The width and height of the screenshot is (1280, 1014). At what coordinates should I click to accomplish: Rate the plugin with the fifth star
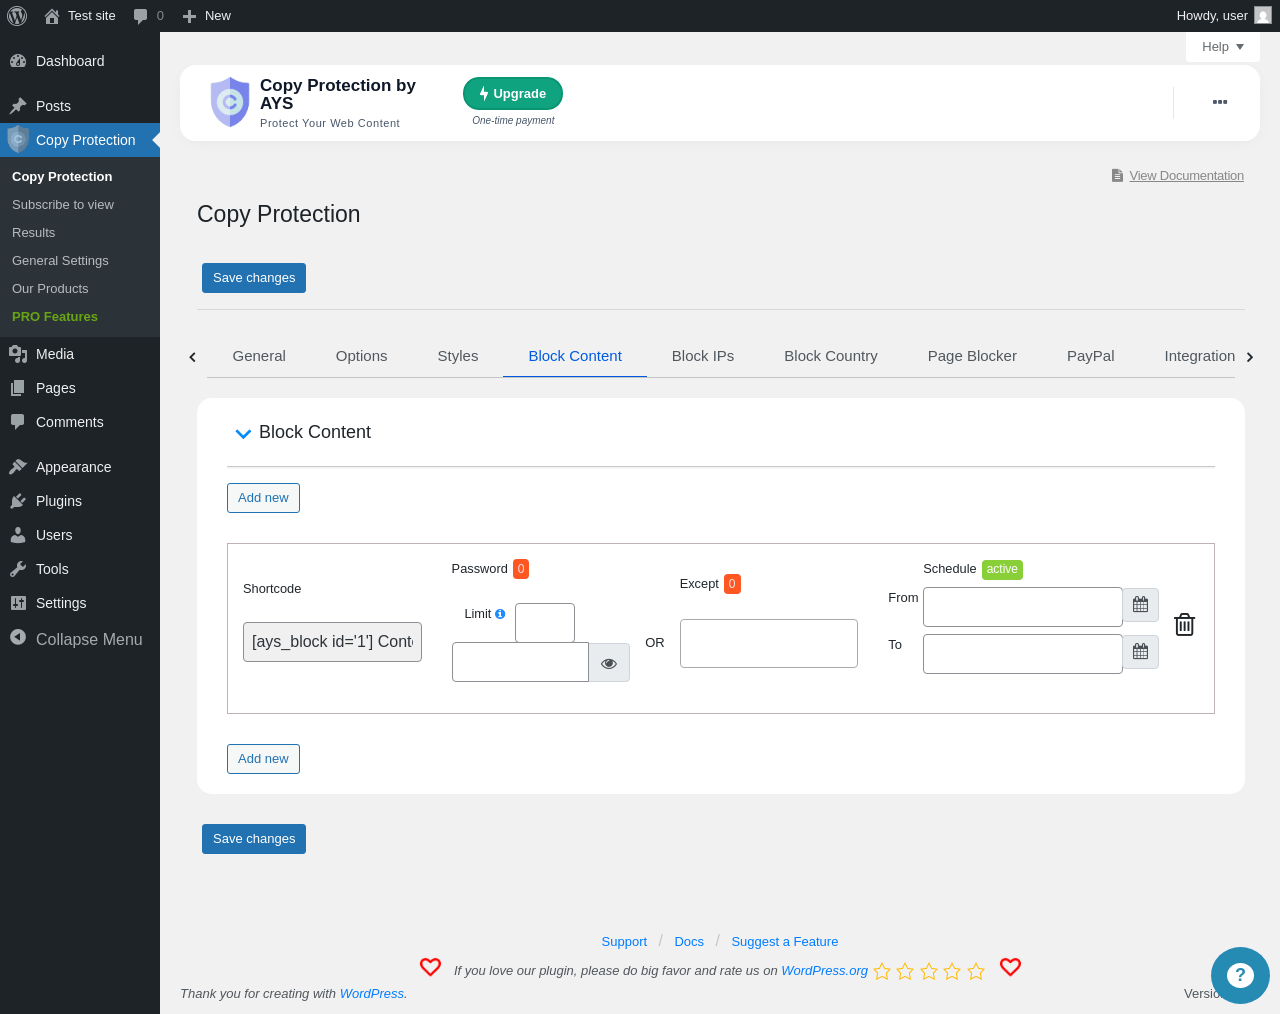pos(976,971)
